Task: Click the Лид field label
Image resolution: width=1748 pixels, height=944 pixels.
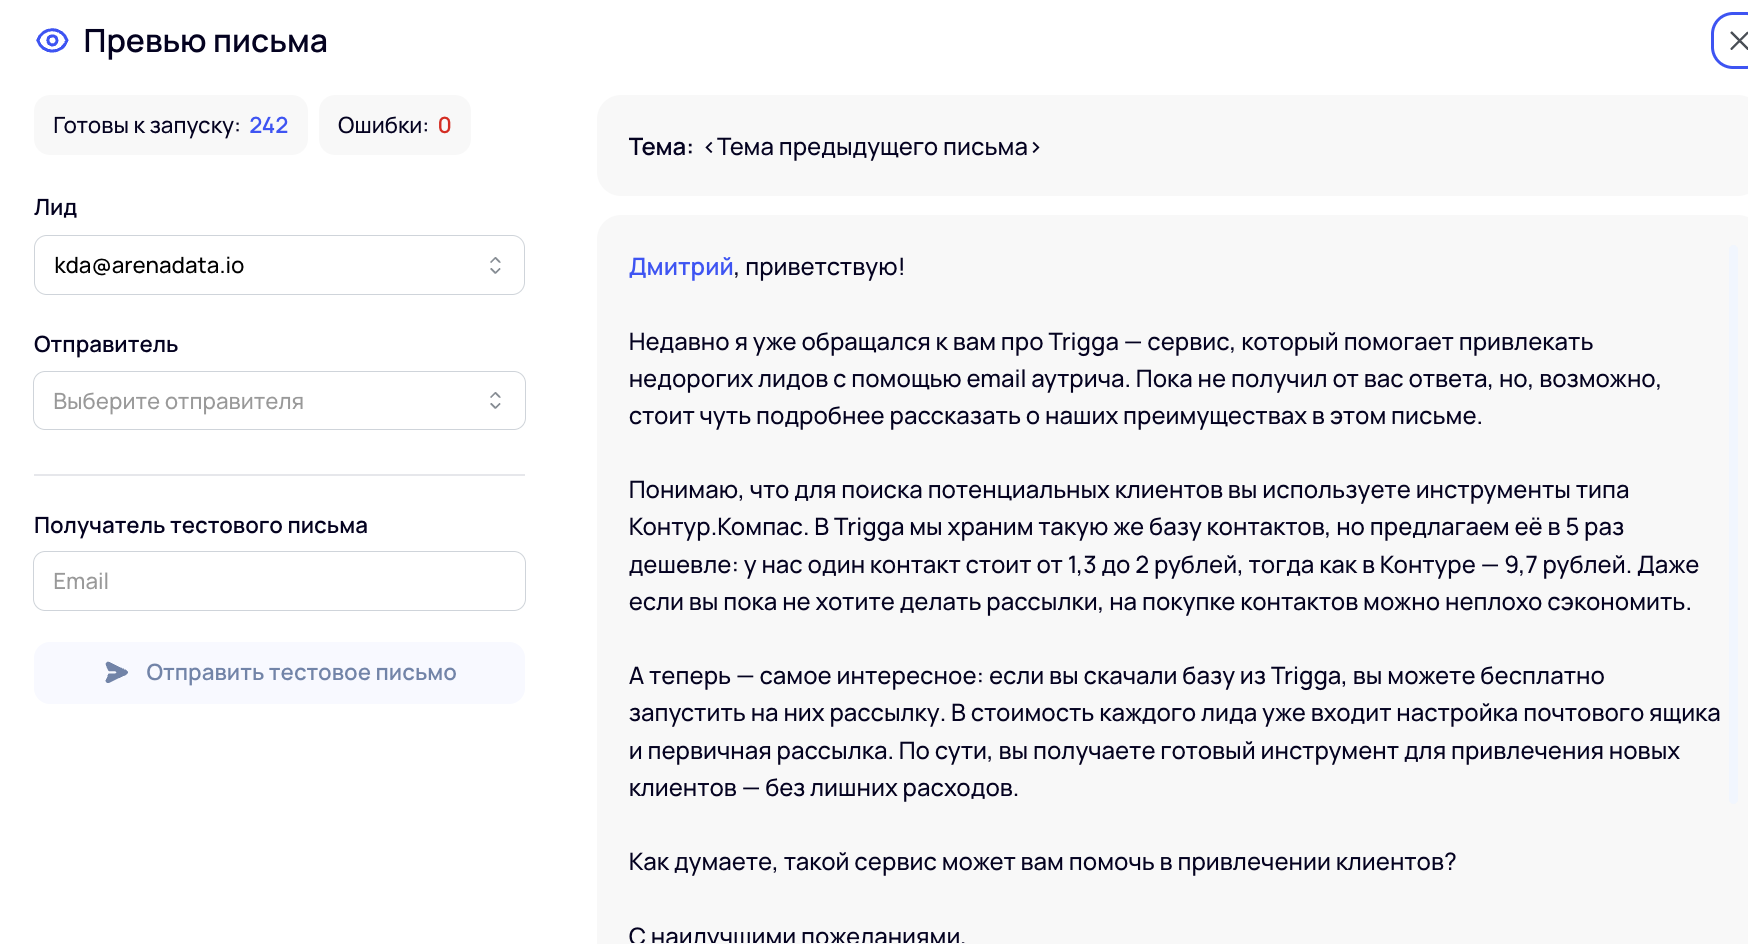Action: coord(56,207)
